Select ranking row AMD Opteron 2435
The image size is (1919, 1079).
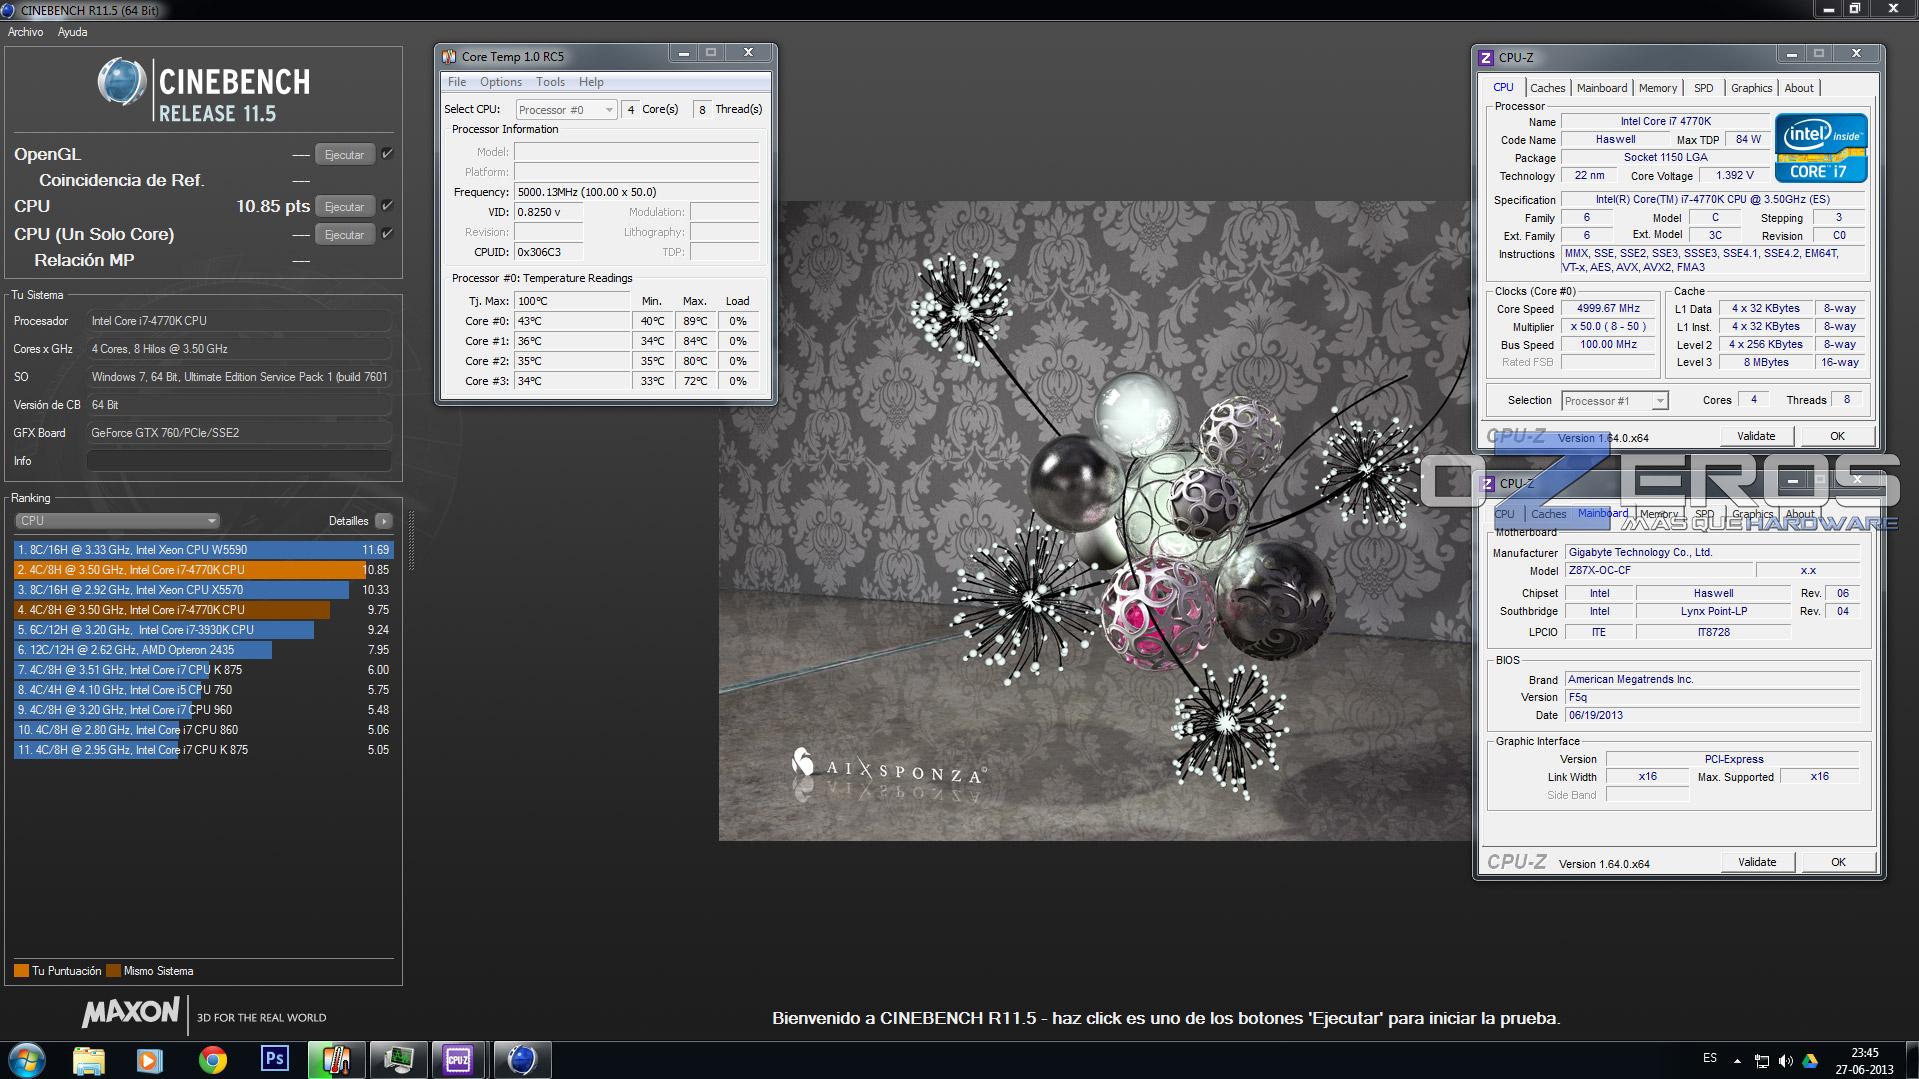[x=202, y=650]
